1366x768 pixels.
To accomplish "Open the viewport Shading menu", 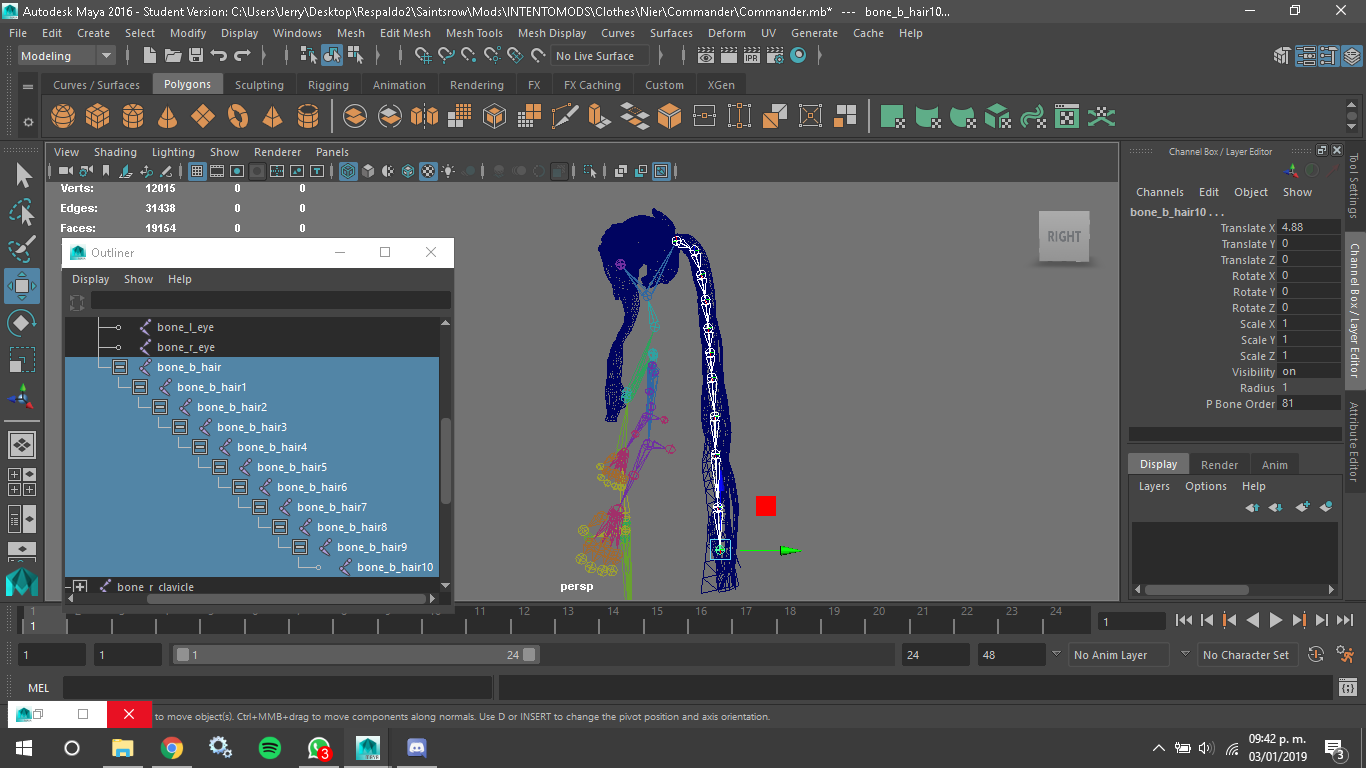I will click(115, 152).
